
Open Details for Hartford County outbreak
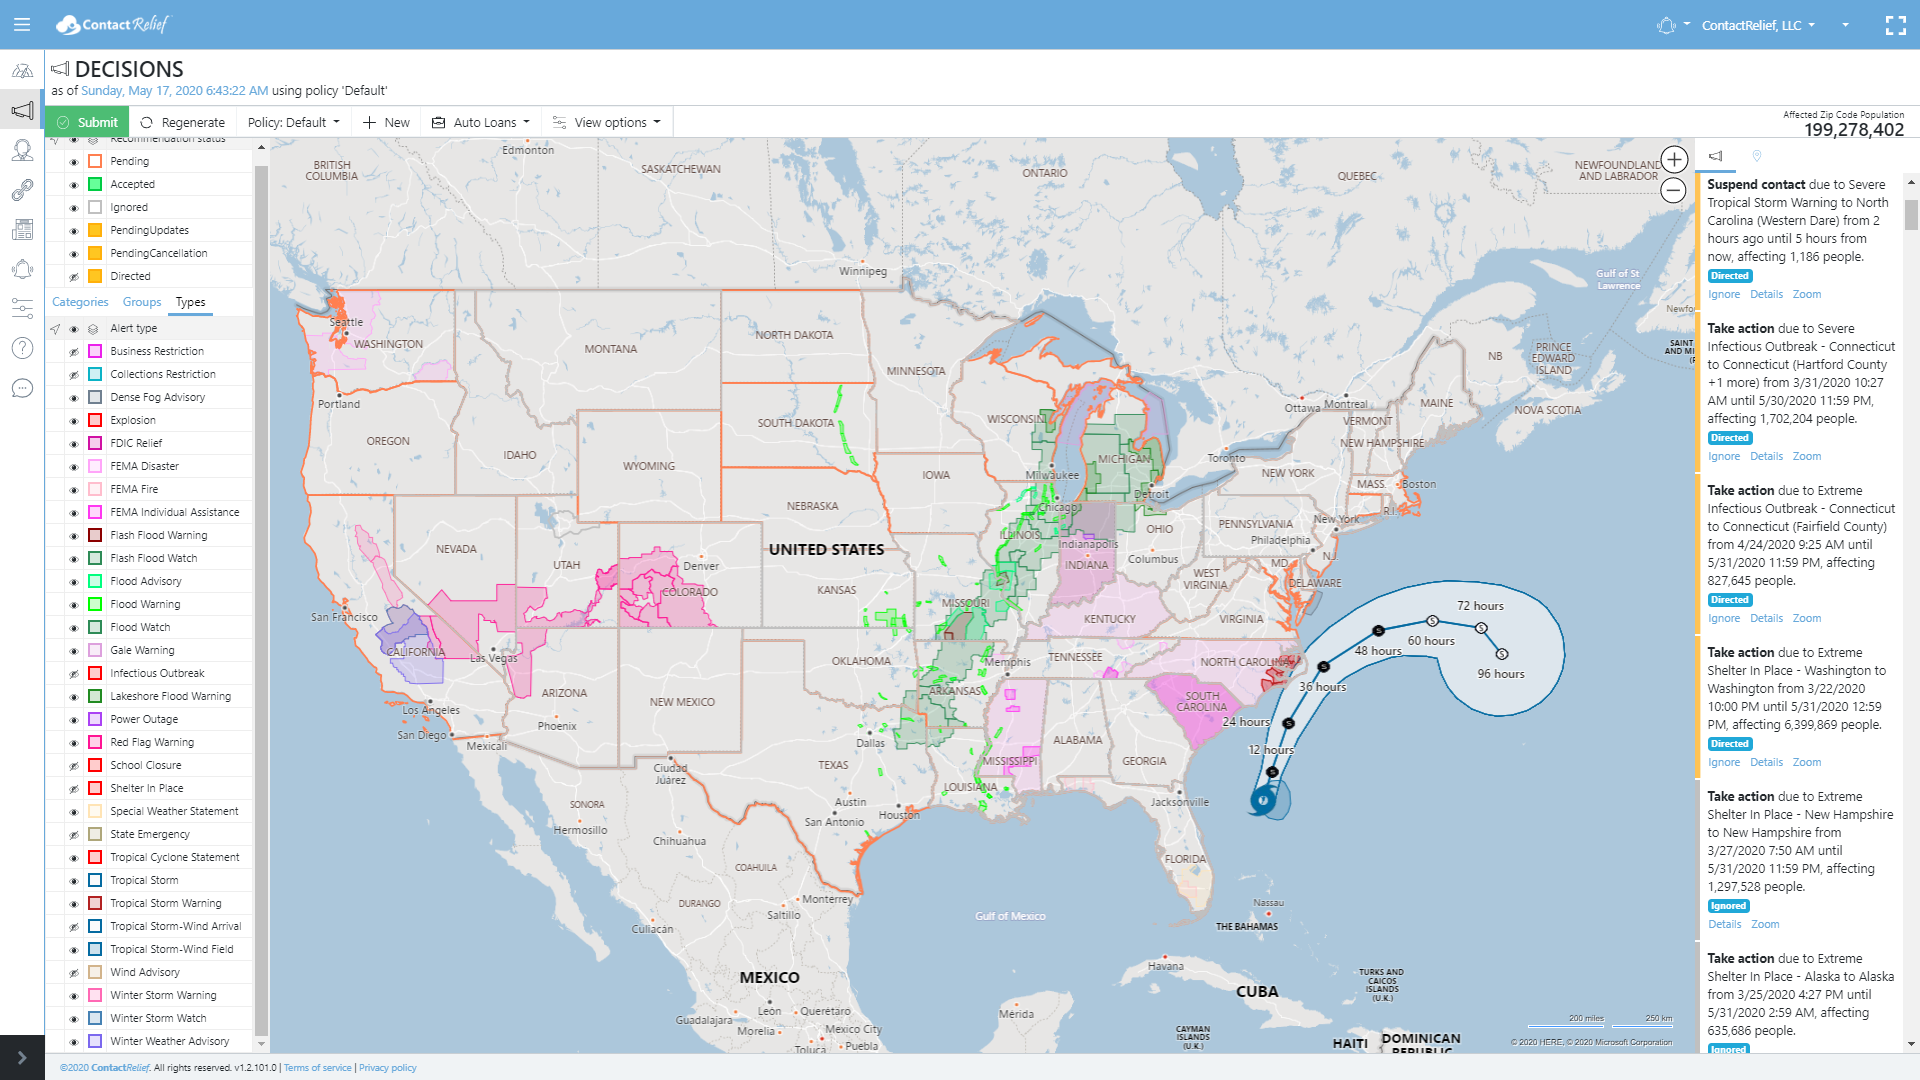(1766, 456)
